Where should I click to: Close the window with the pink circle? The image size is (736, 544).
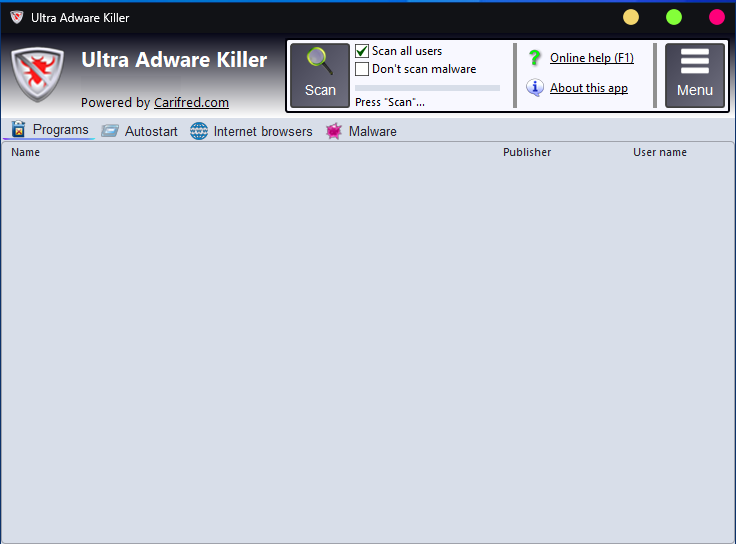pos(716,17)
